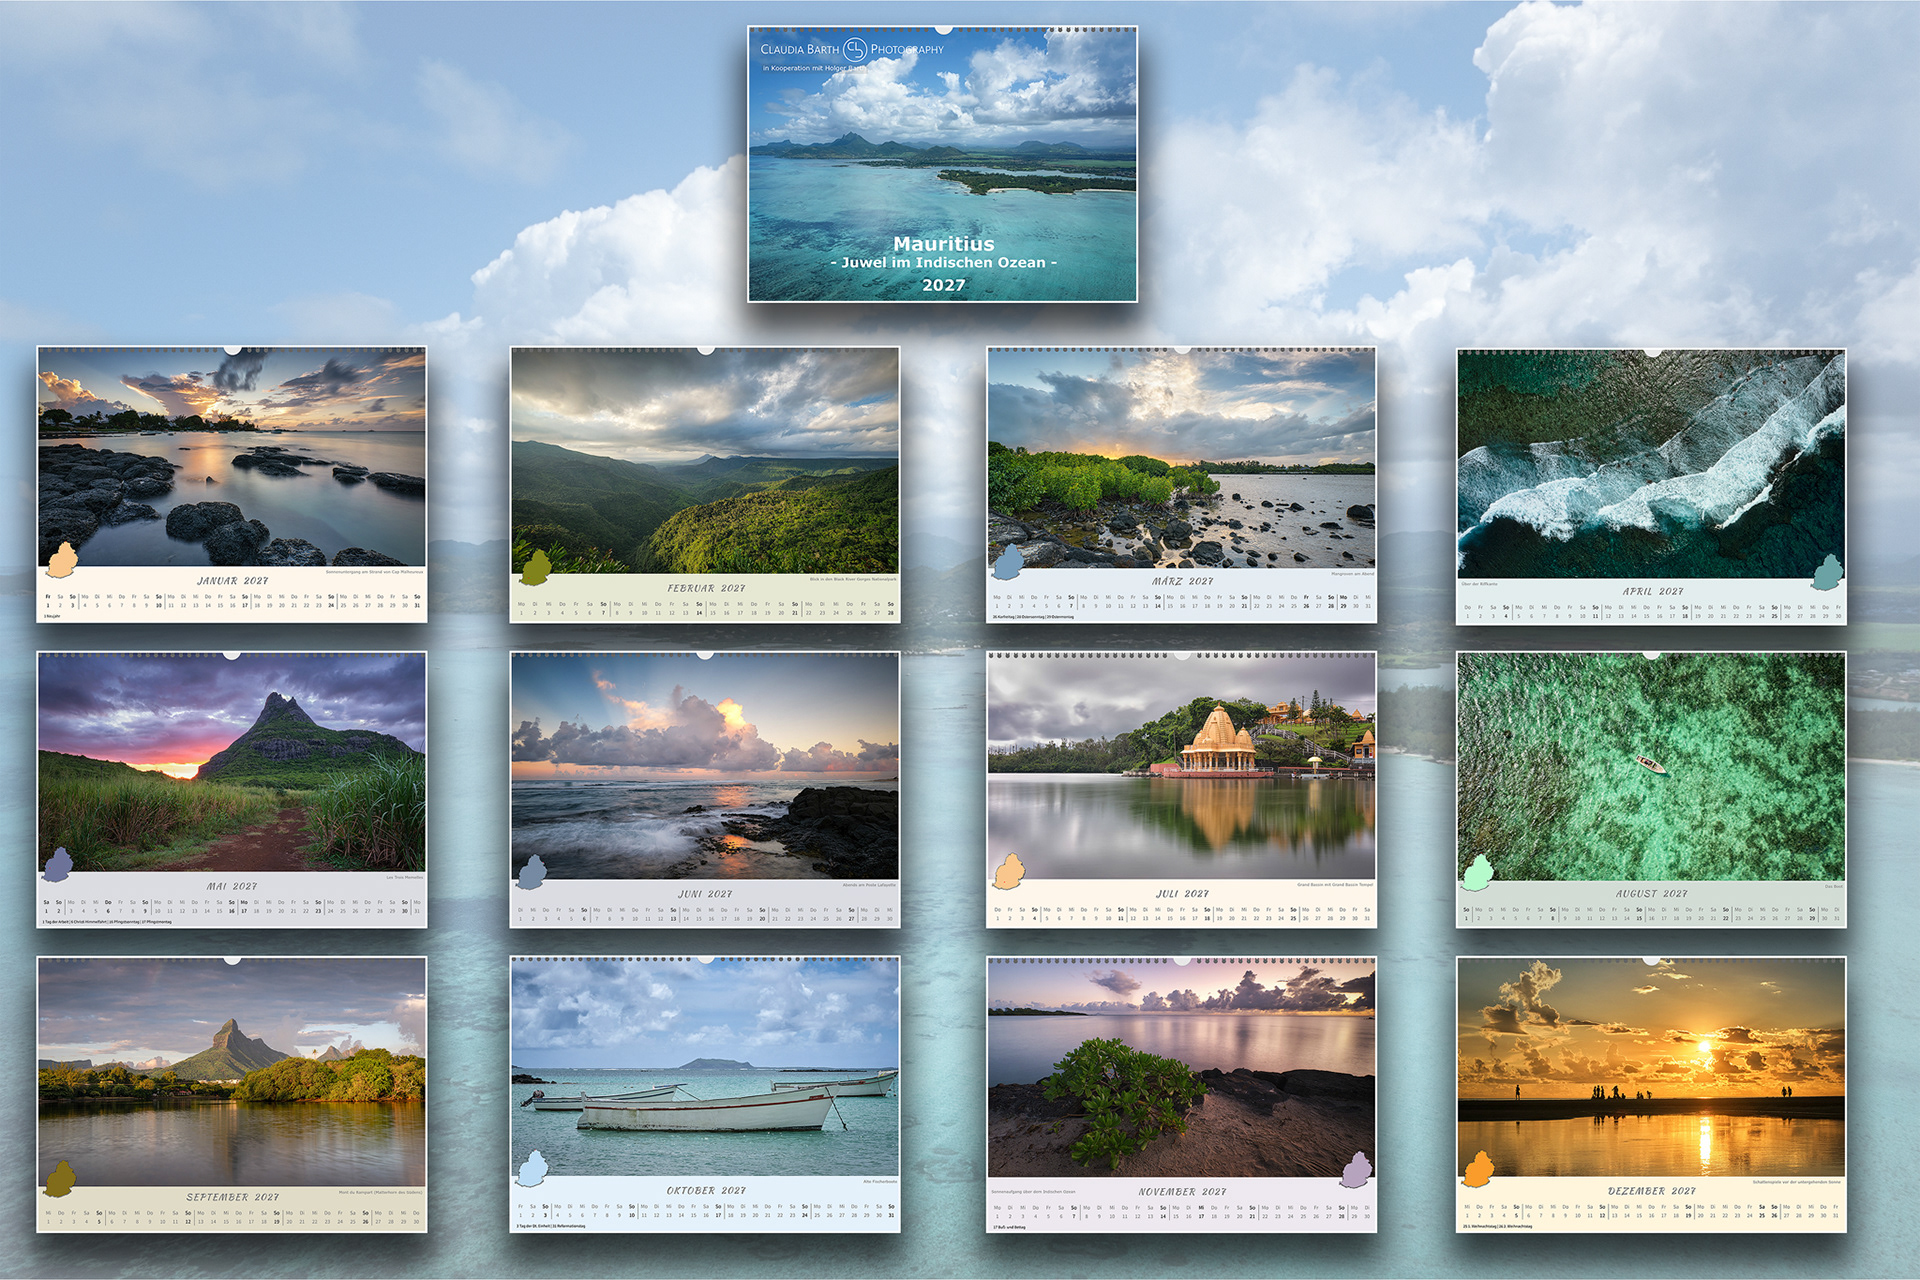This screenshot has height=1280, width=1920.
Task: Open the April 2027 aerial wave page
Action: point(1651,486)
